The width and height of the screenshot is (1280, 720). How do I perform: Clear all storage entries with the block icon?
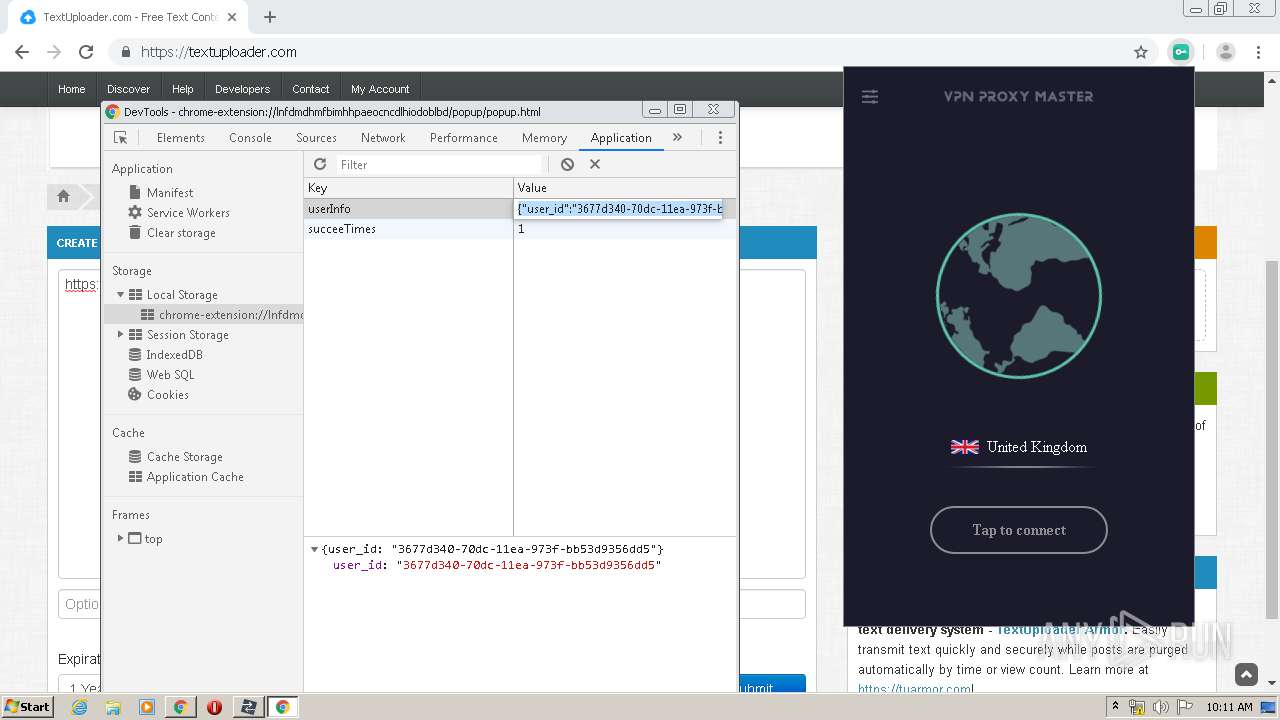click(x=567, y=164)
